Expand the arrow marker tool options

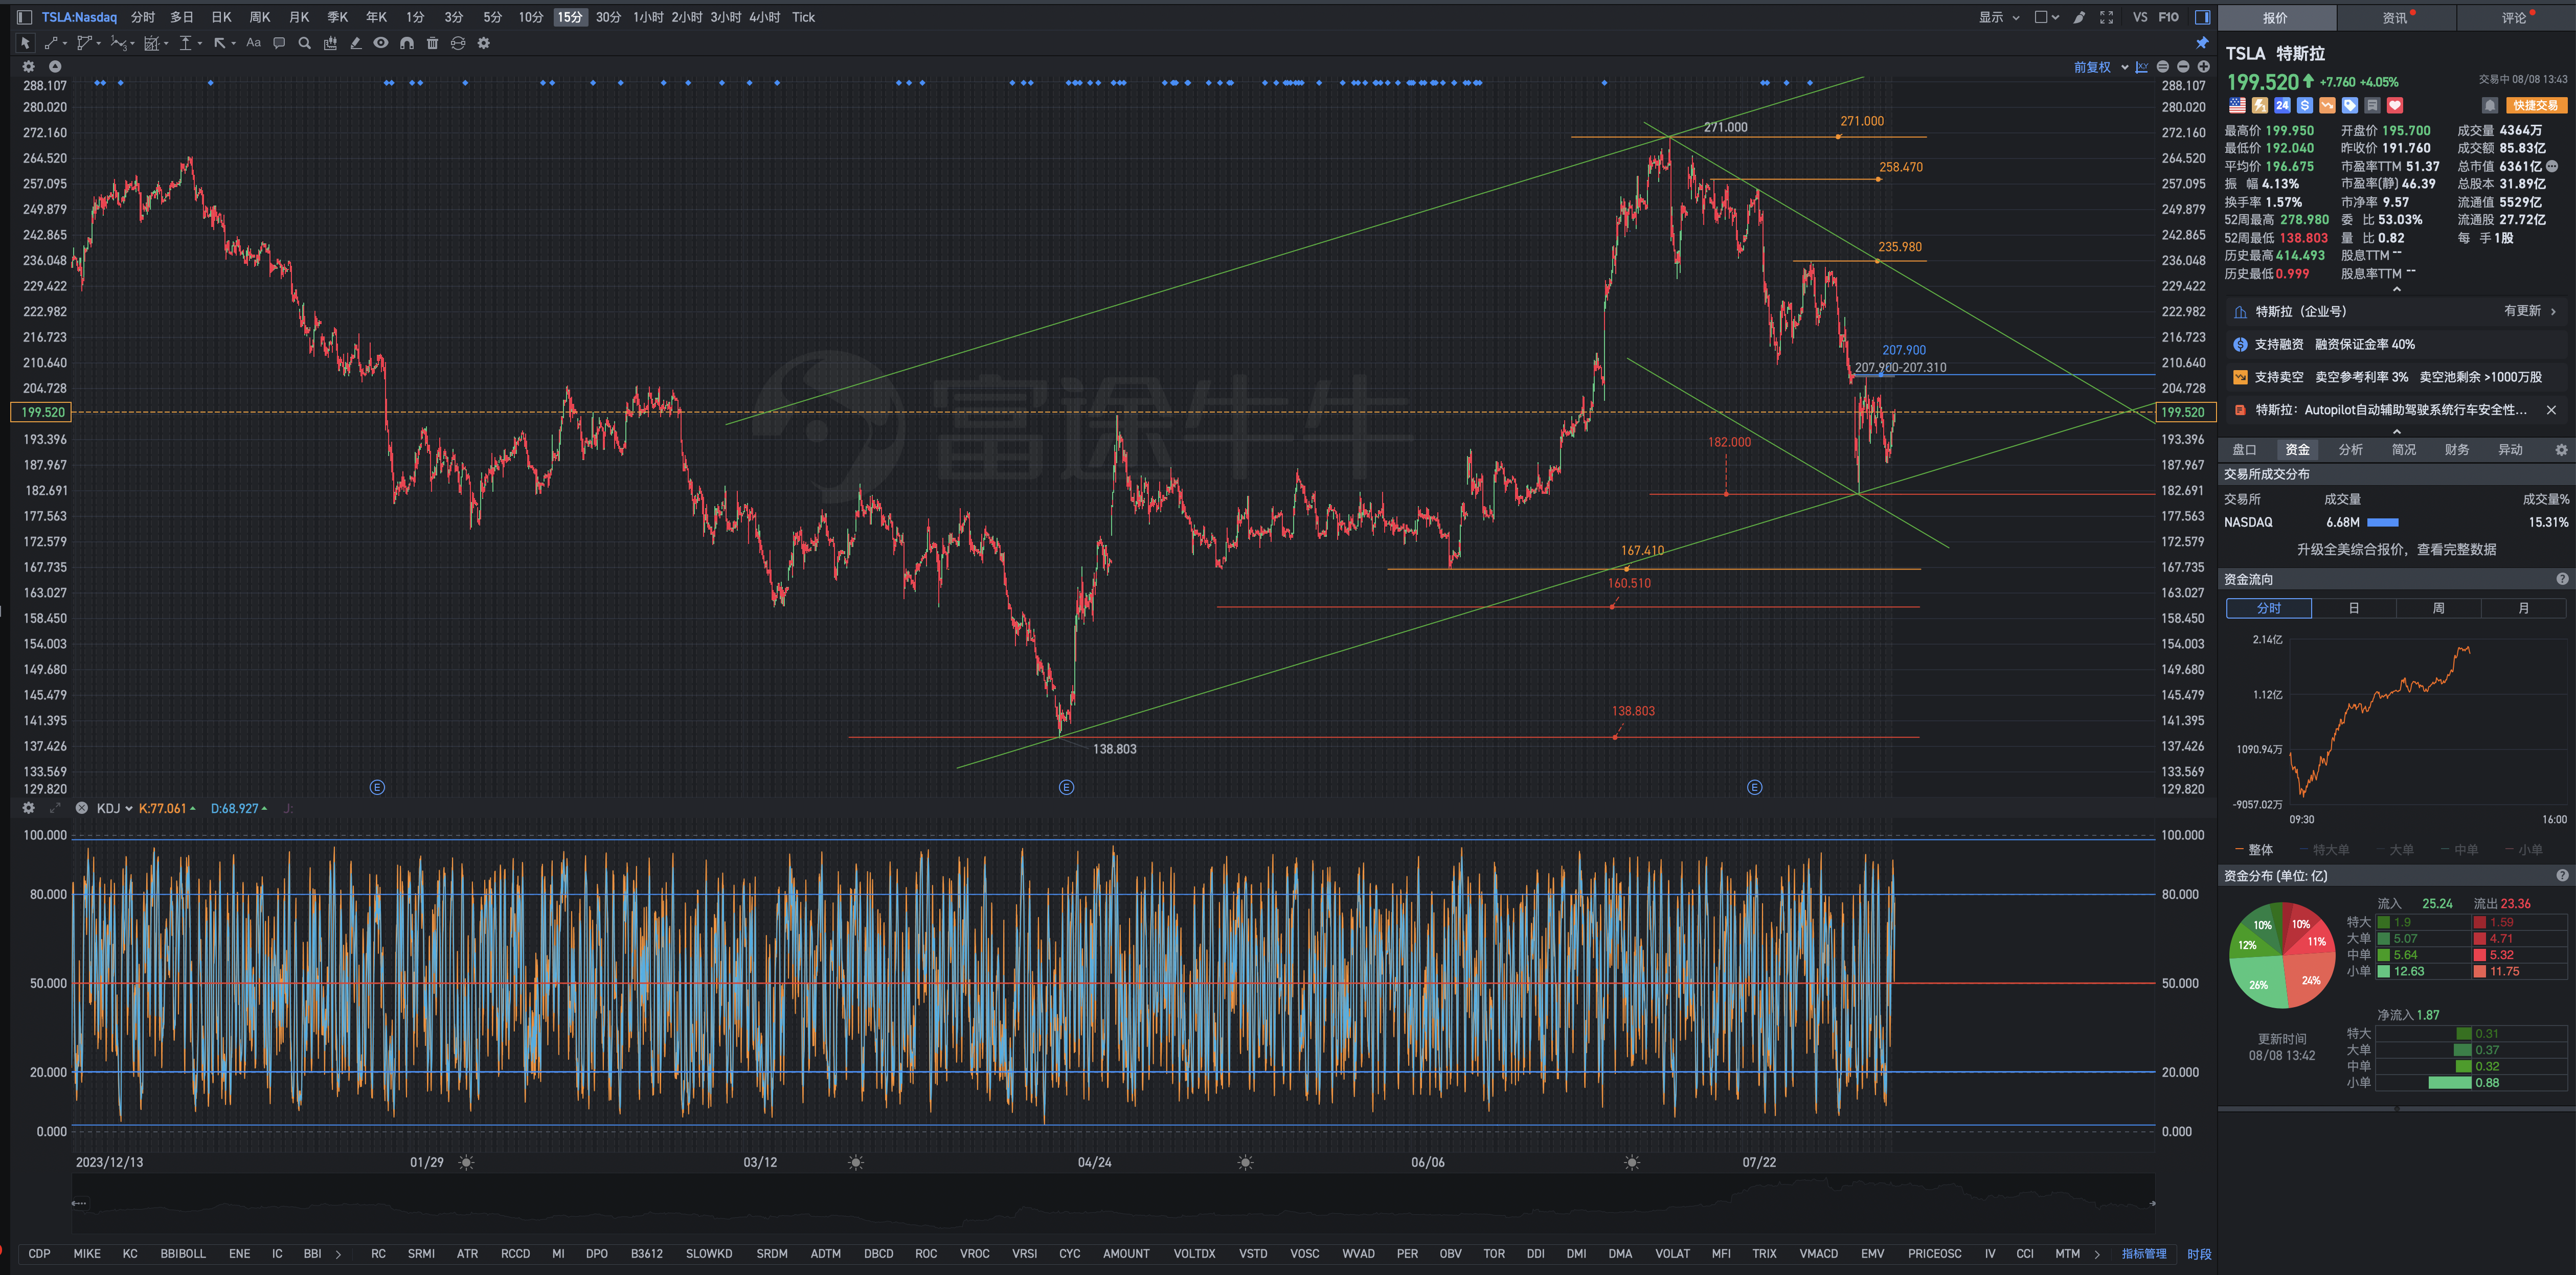pyautogui.click(x=233, y=44)
